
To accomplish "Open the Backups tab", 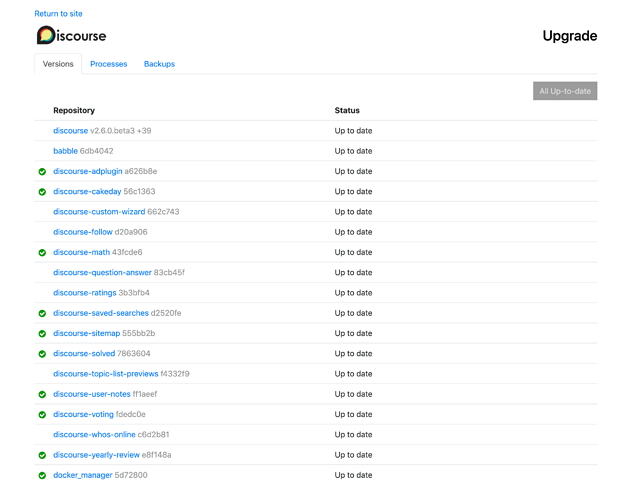I will [x=159, y=64].
